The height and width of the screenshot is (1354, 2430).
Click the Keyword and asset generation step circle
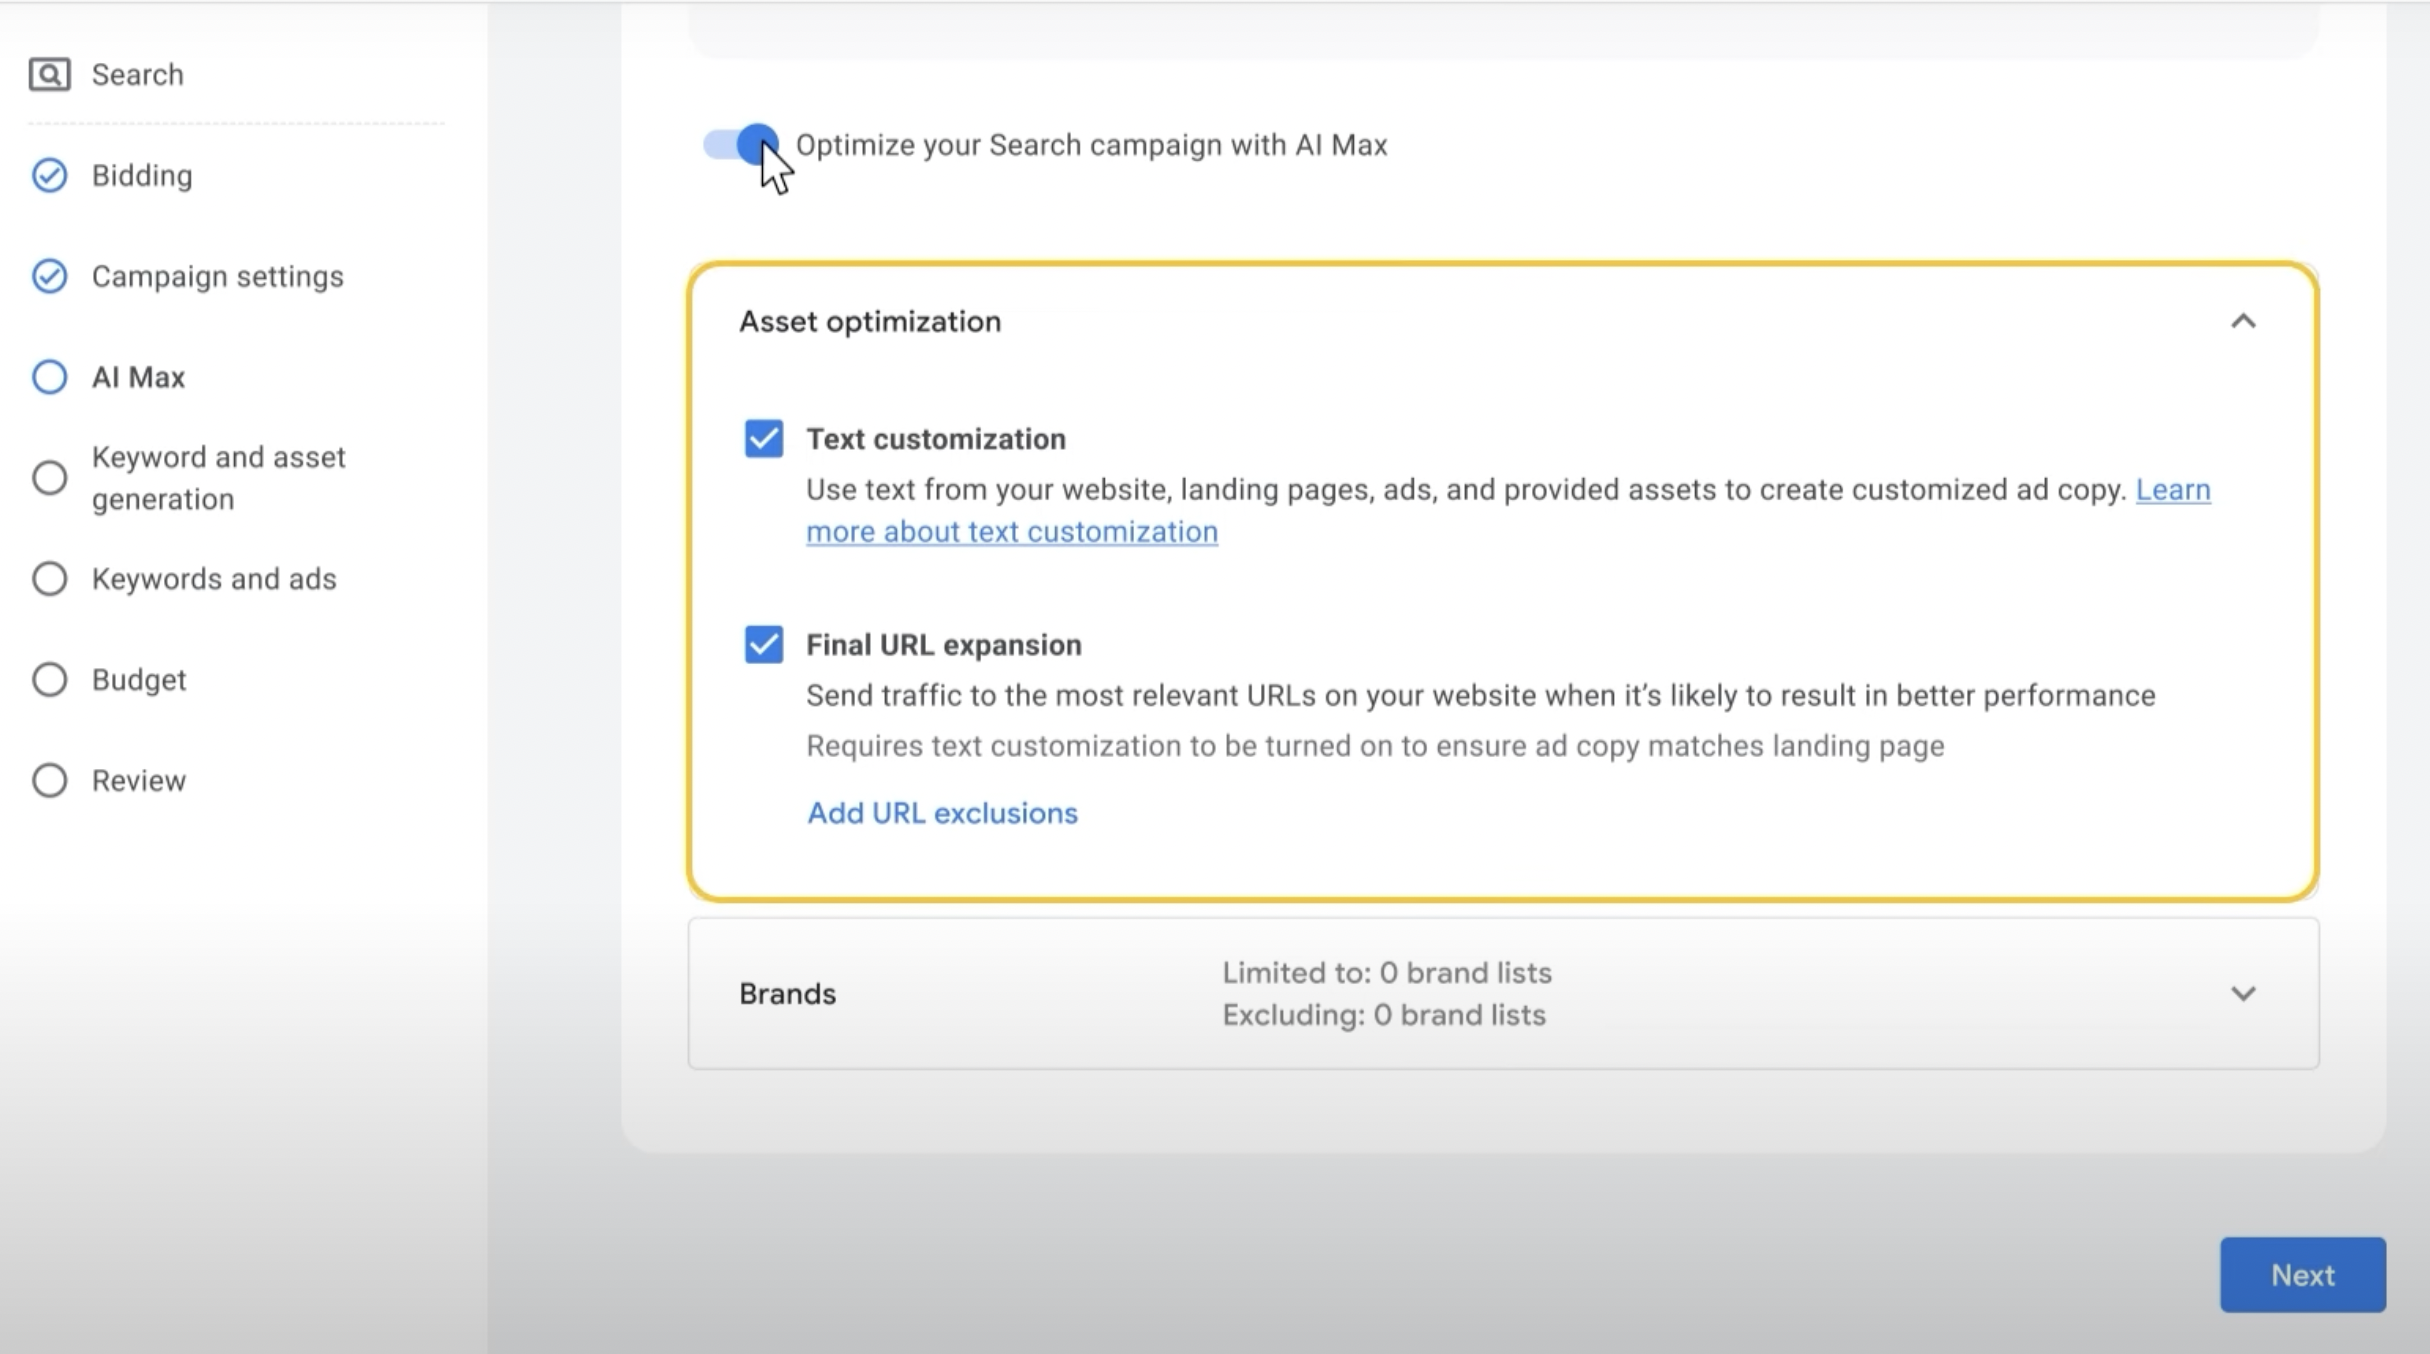click(49, 478)
